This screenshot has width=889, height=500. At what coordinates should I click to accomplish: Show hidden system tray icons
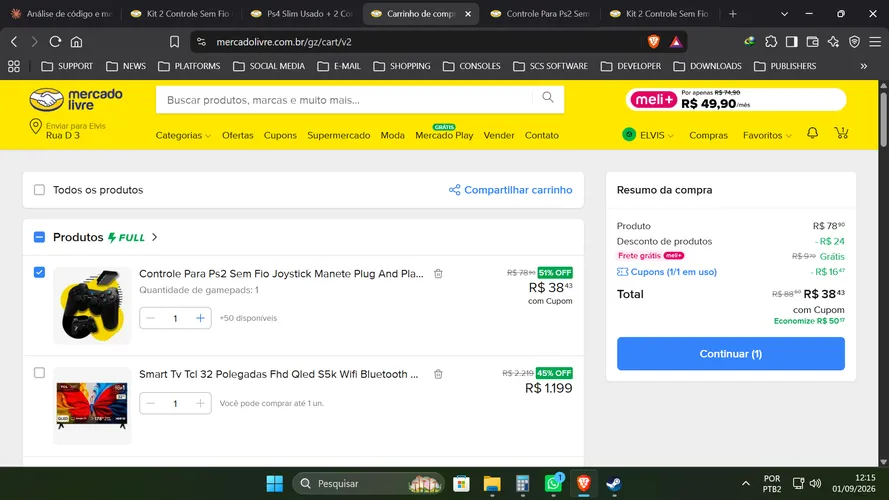746,484
